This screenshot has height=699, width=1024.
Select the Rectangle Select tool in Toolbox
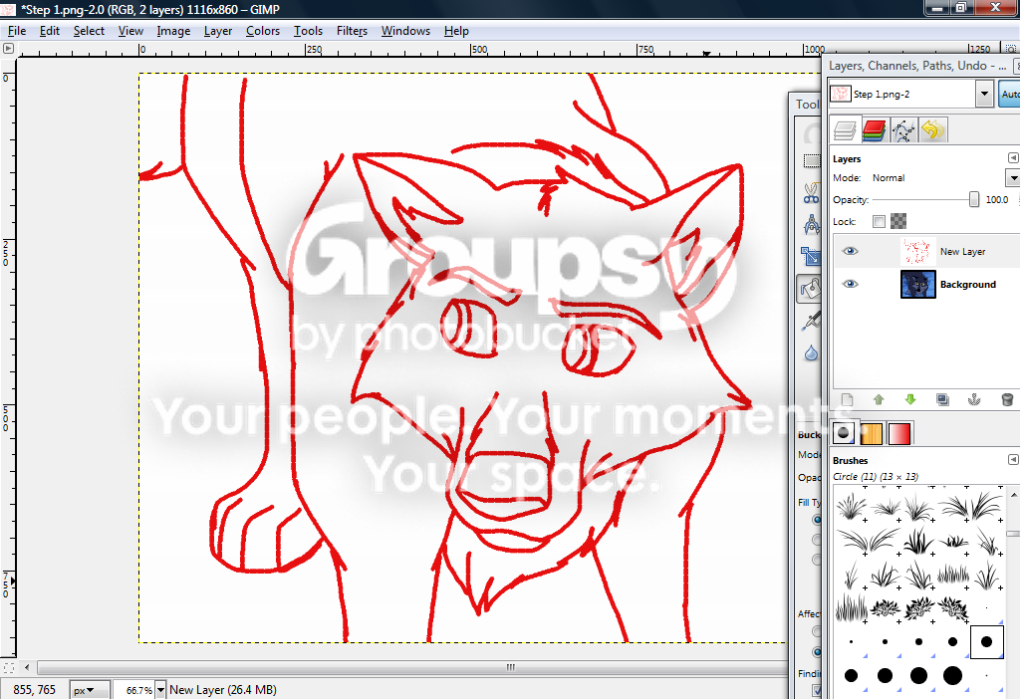[x=811, y=161]
